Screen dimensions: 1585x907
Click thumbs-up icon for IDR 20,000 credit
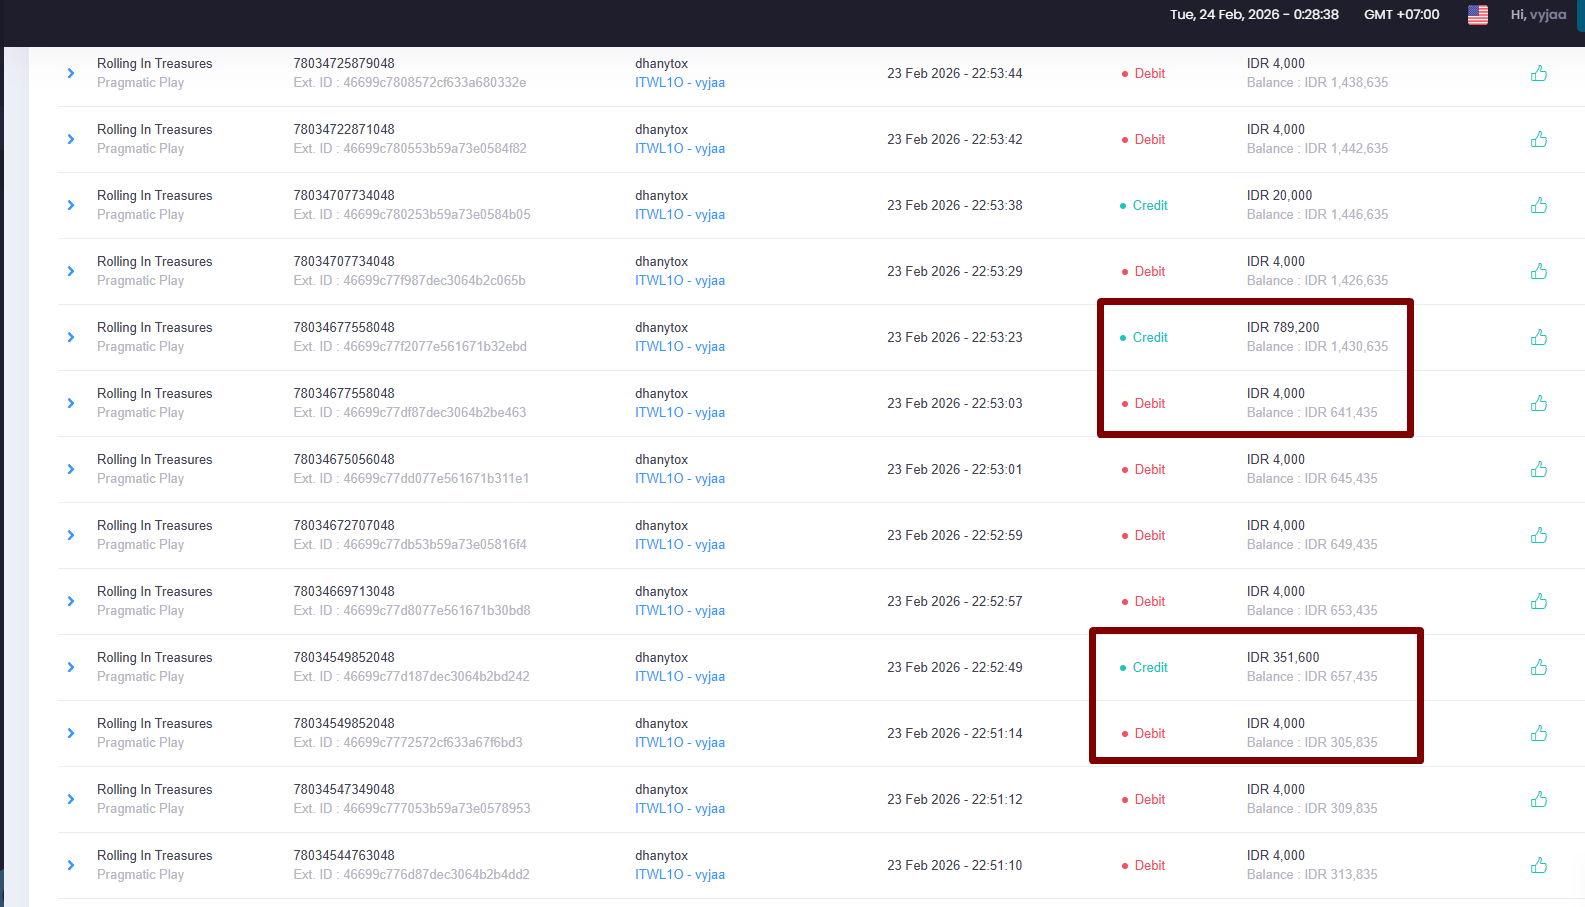1539,205
